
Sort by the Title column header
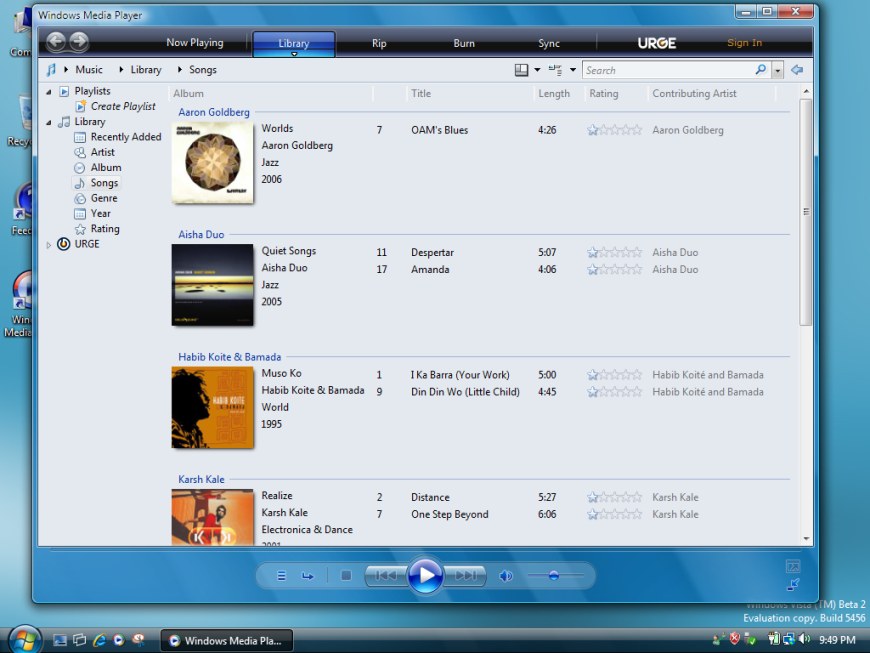tap(421, 93)
